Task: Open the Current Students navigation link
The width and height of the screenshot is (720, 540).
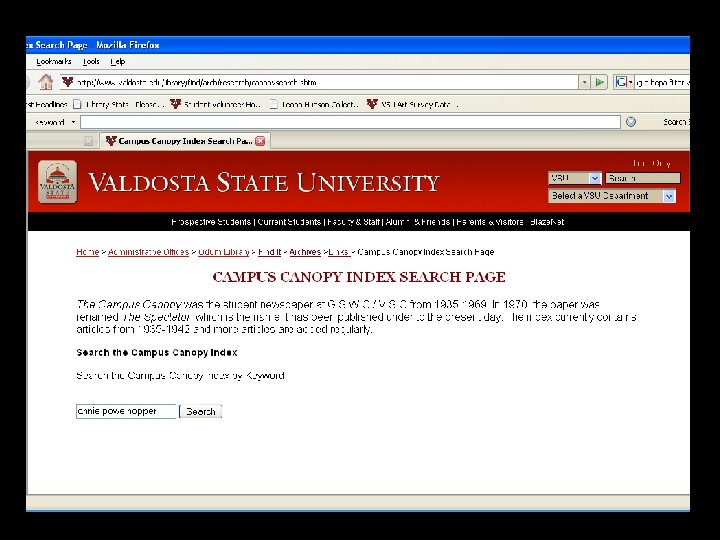Action: [x=289, y=222]
